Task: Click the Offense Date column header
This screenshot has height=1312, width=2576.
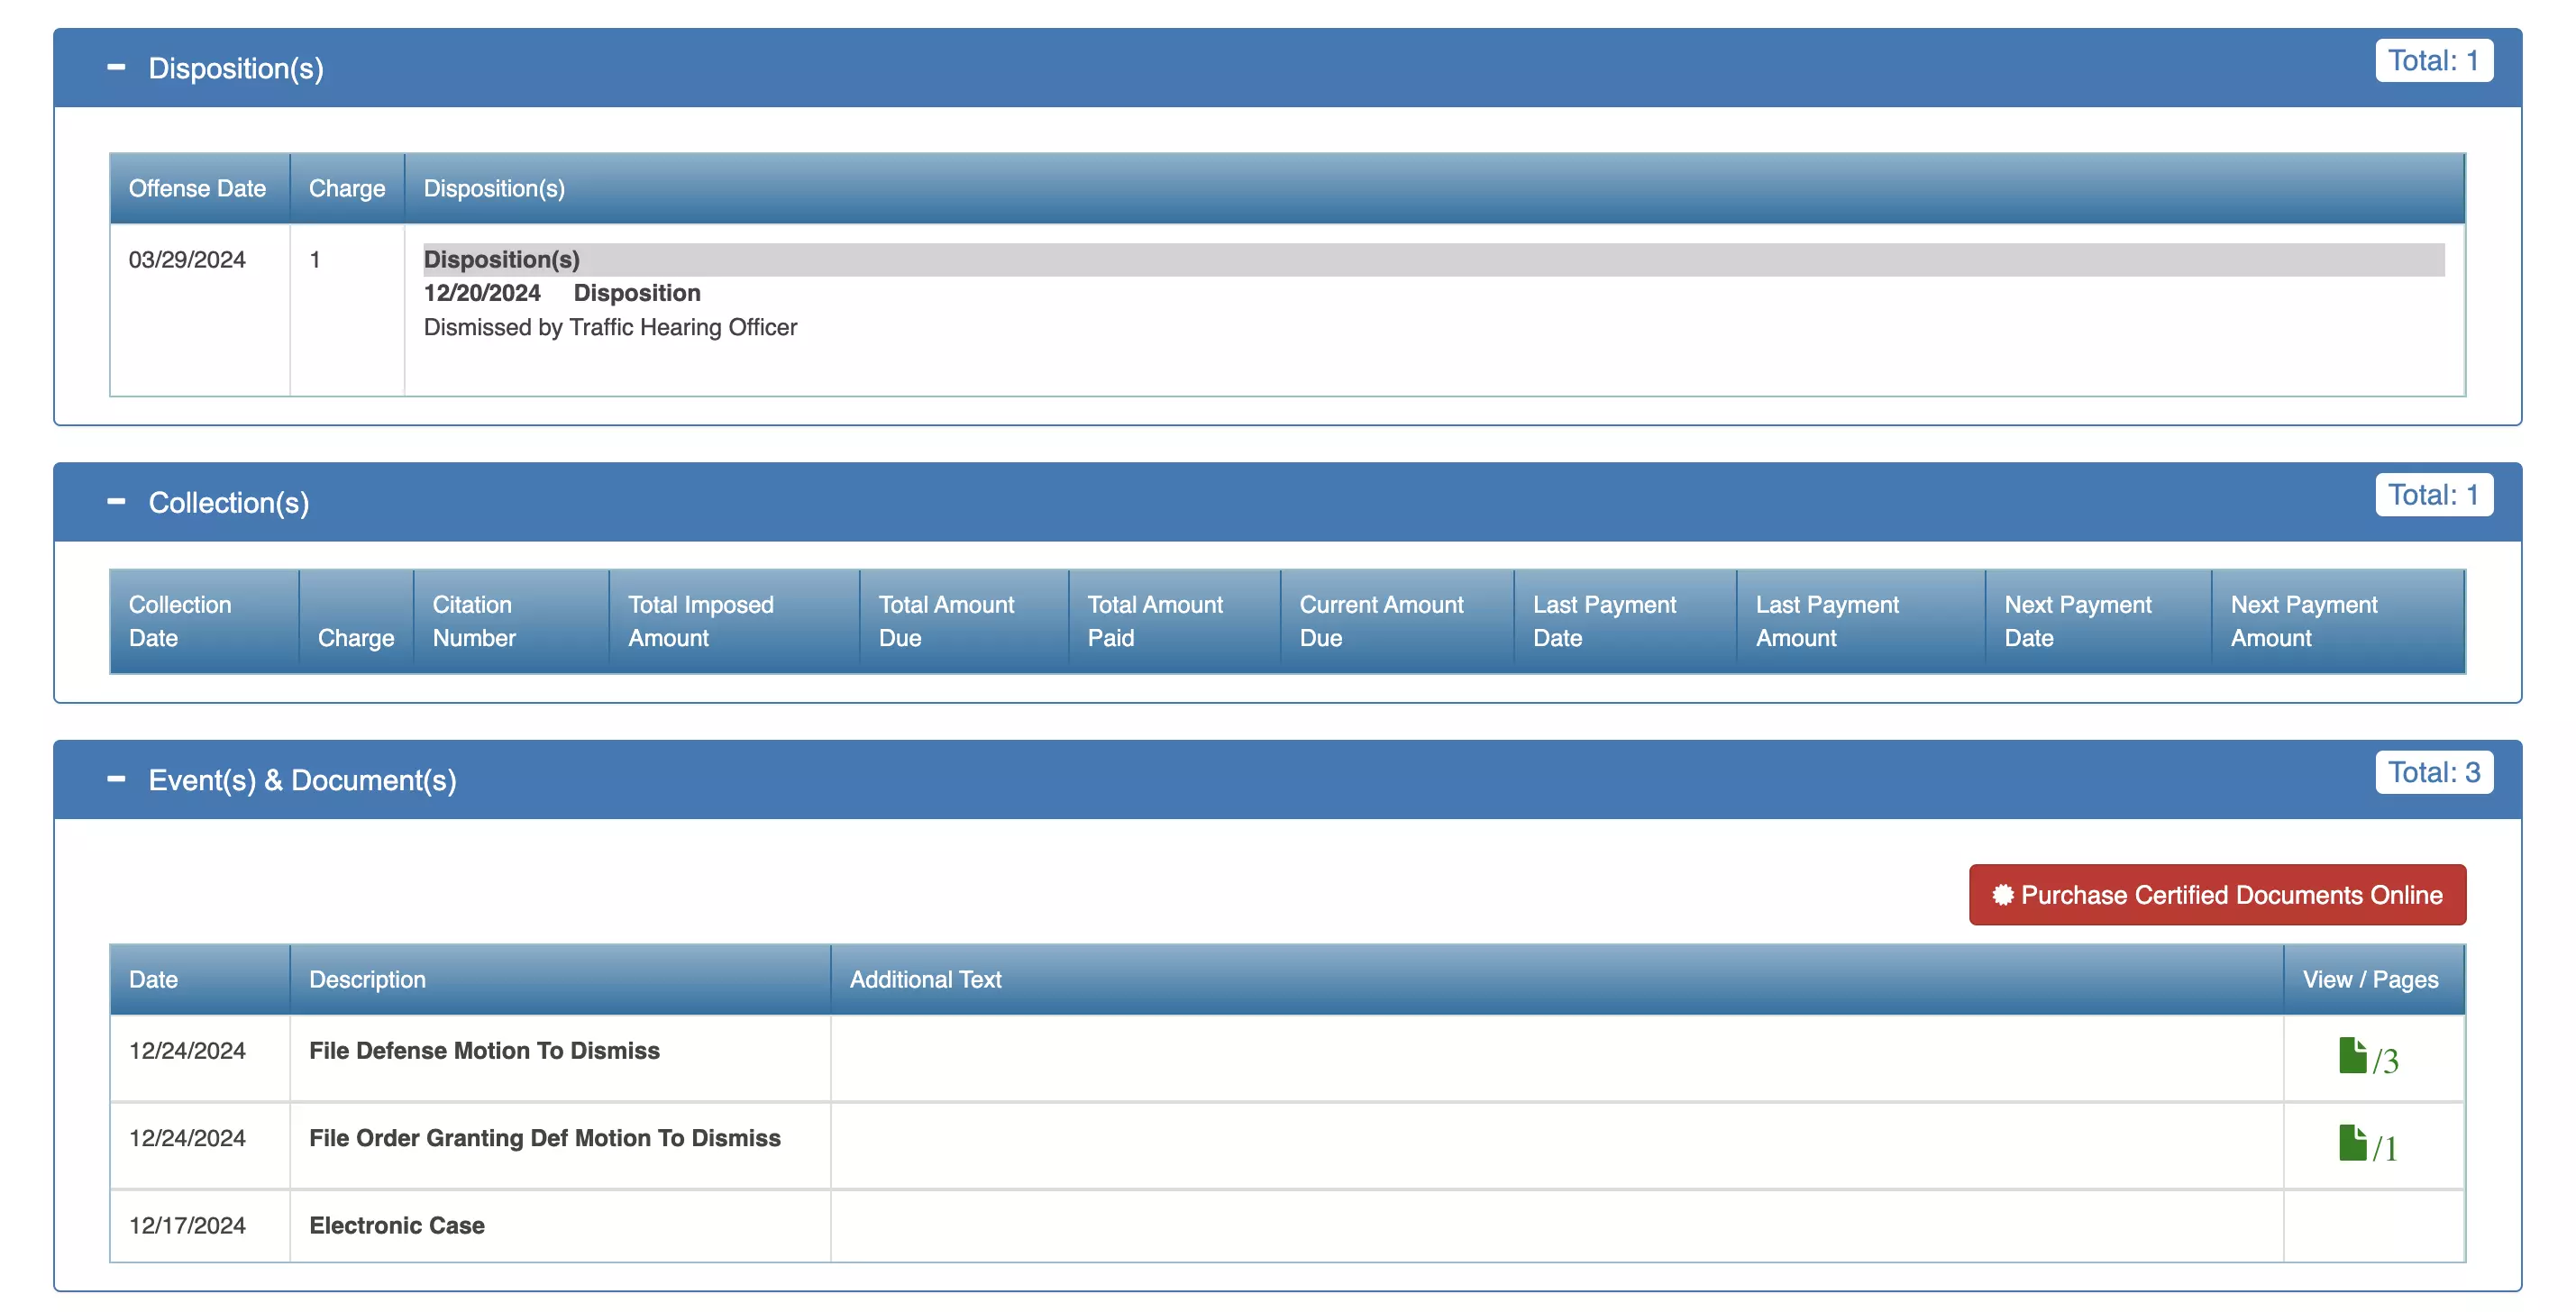Action: [198, 188]
